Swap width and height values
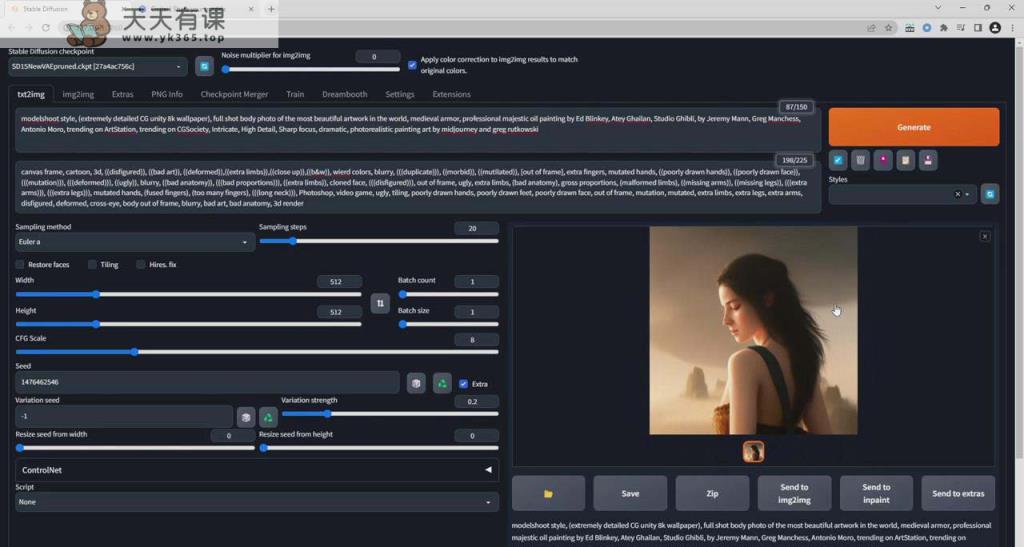 click(x=380, y=304)
